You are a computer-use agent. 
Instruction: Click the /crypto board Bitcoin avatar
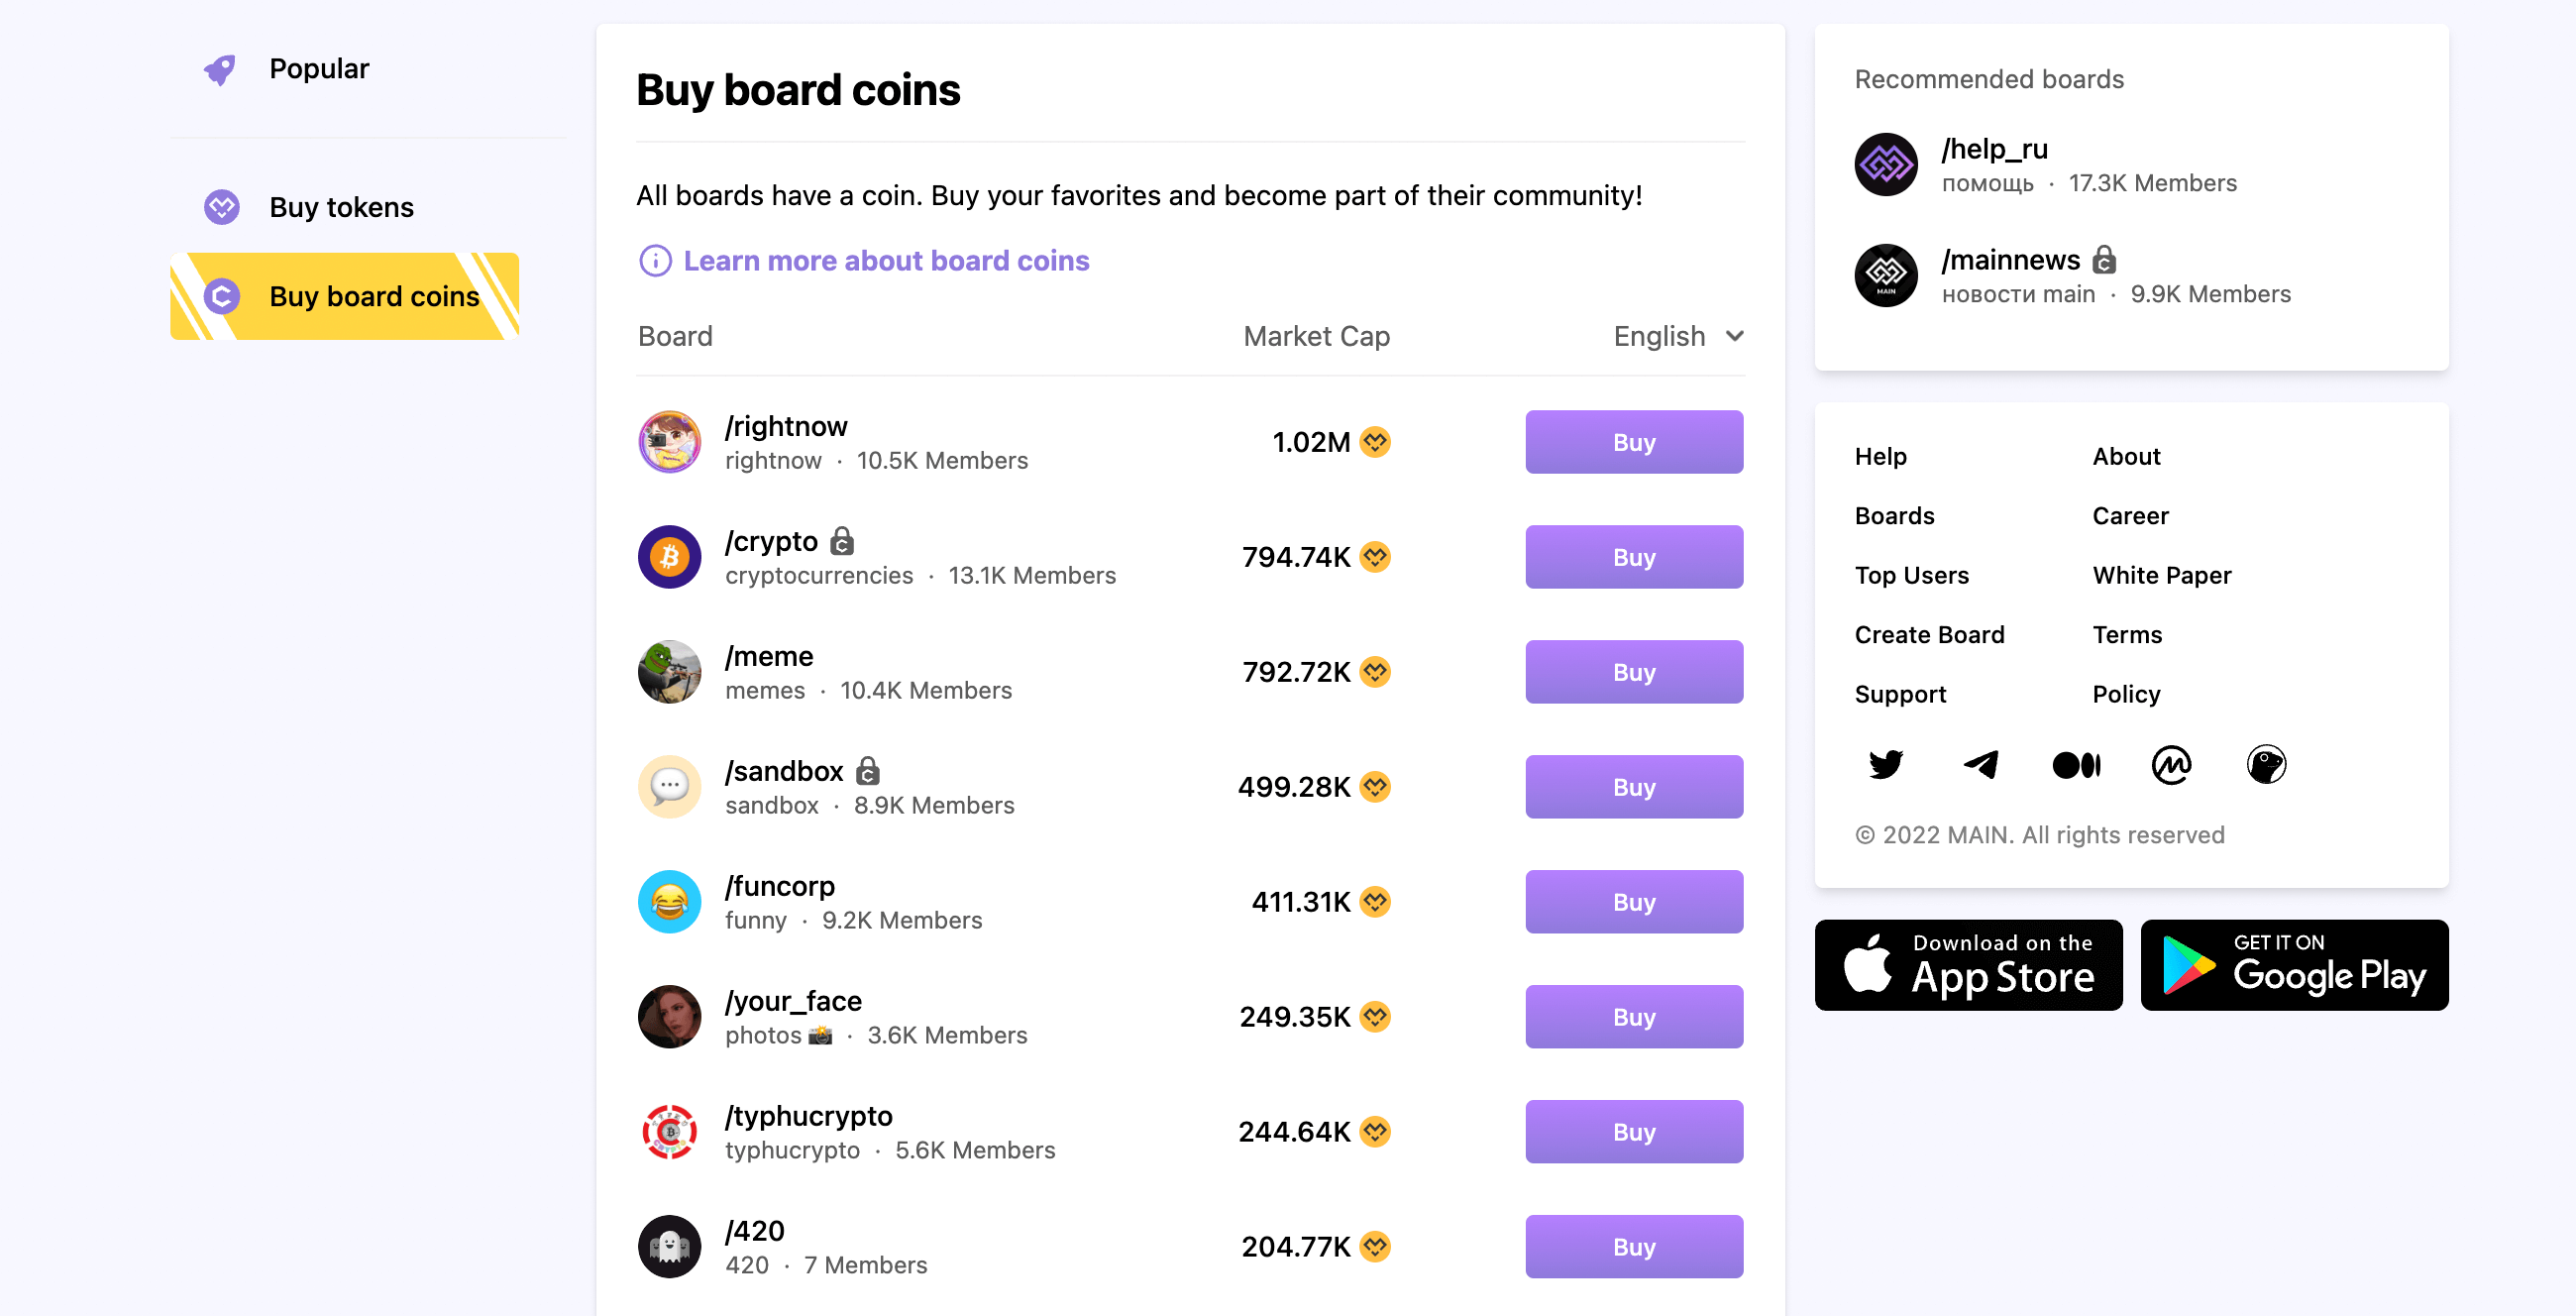(669, 557)
